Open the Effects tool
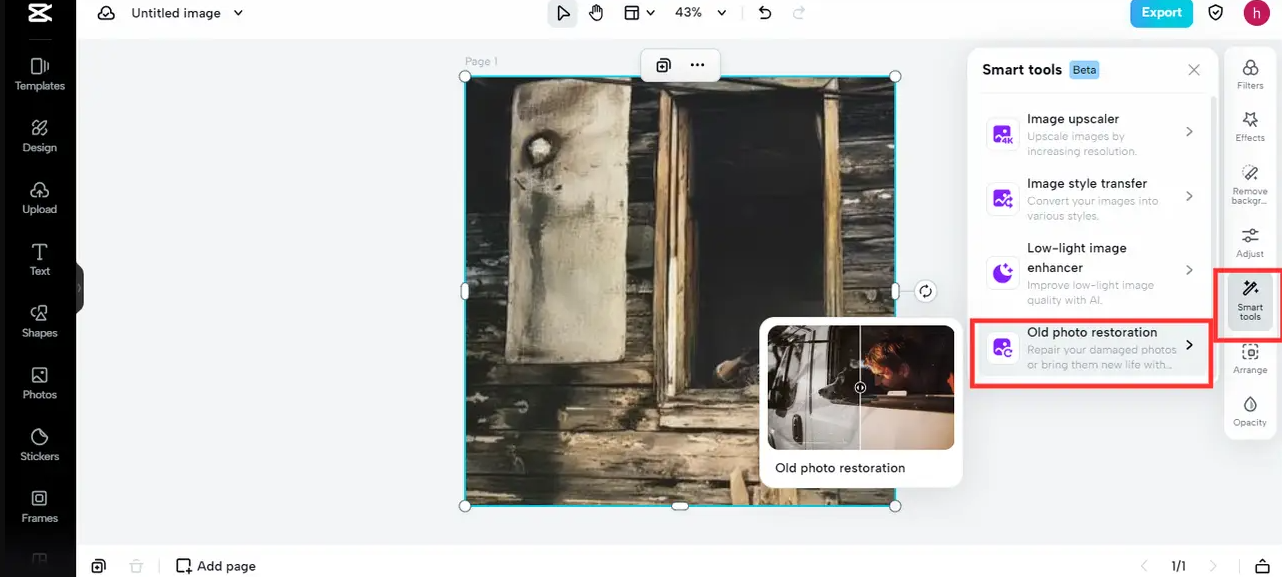1282x577 pixels. tap(1250, 127)
